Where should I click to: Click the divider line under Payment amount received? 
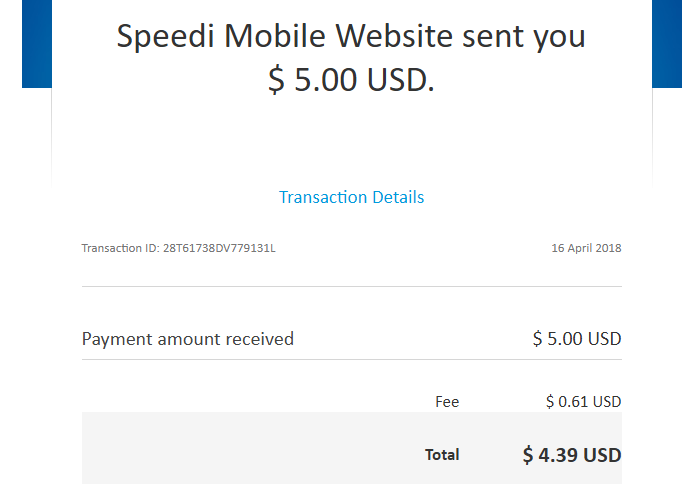pyautogui.click(x=352, y=359)
